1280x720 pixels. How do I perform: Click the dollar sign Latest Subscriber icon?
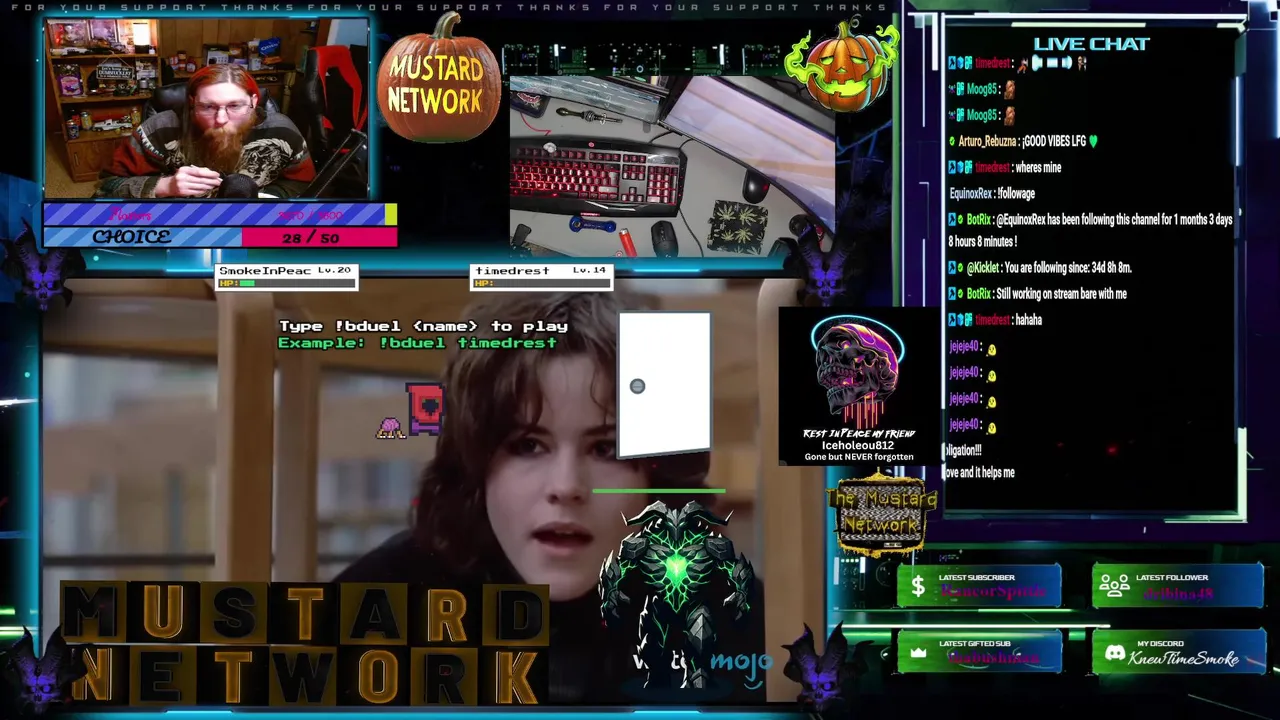tap(917, 587)
